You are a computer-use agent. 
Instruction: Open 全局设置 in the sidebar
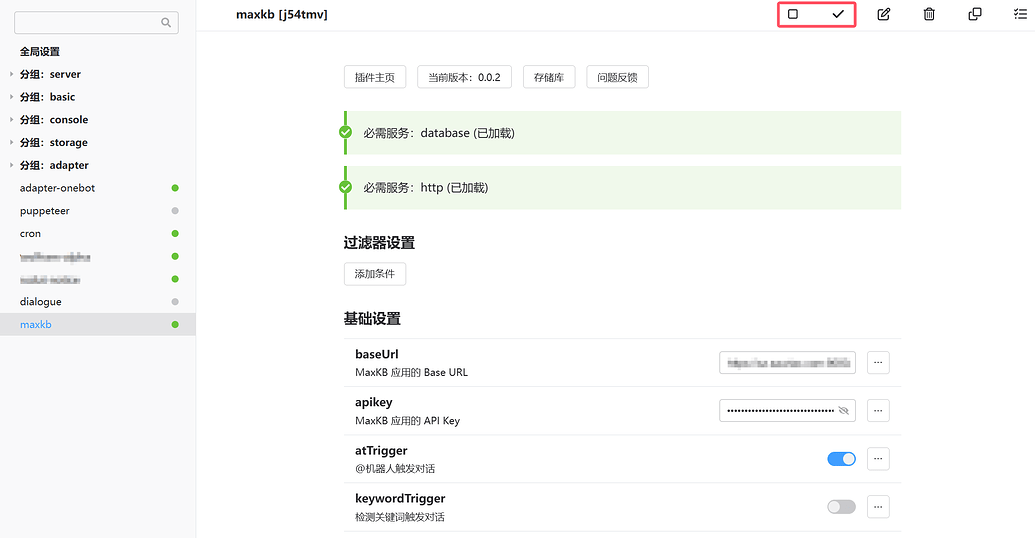(x=40, y=51)
